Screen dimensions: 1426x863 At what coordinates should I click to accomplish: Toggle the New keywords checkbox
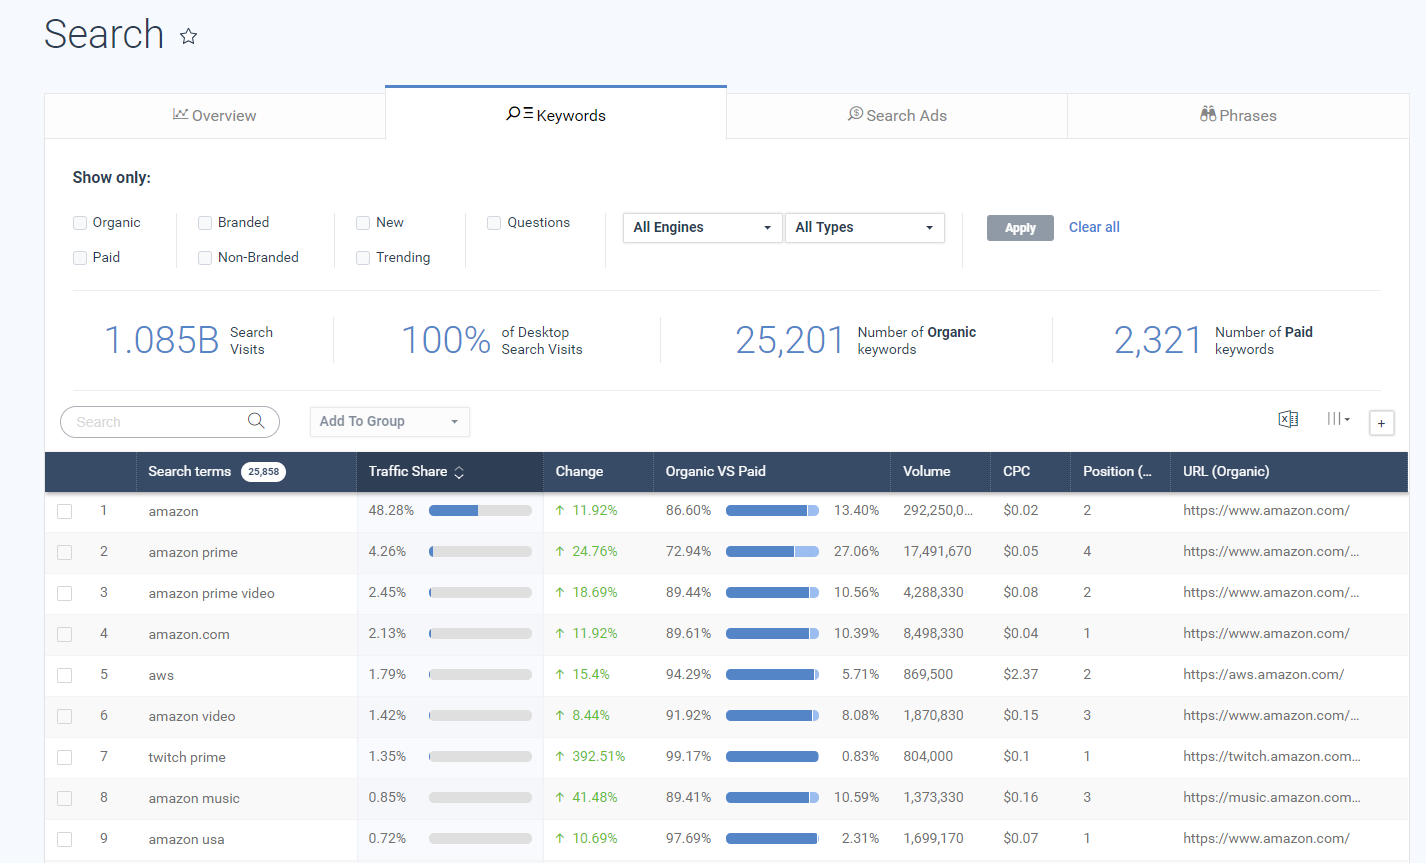363,223
